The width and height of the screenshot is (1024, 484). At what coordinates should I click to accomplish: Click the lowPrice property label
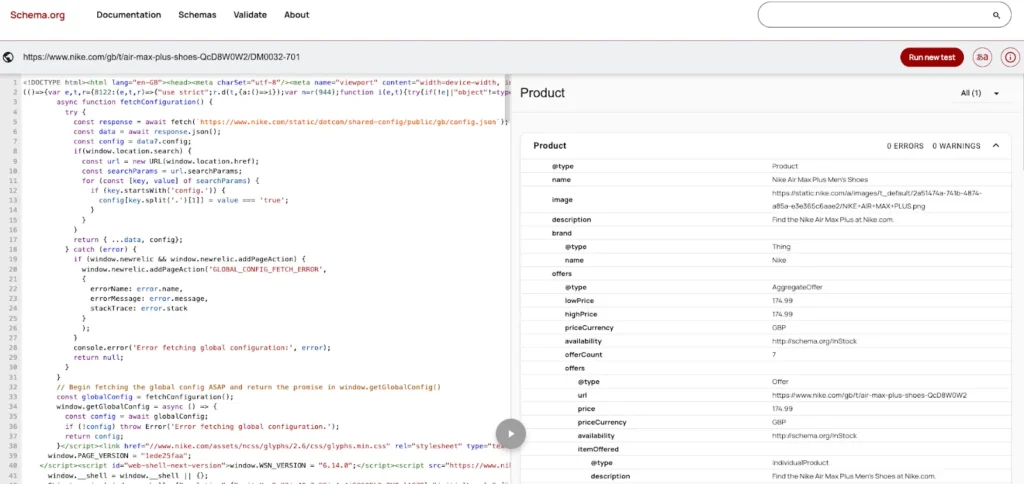(579, 301)
